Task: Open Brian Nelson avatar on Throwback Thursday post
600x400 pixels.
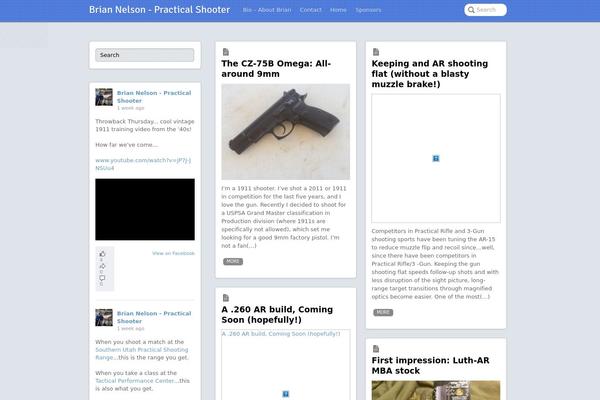Action: coord(104,97)
